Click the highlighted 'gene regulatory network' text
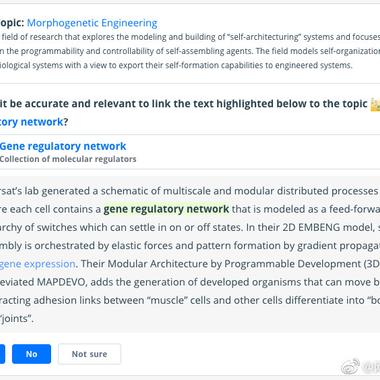Screen dimensions: 380x380 pyautogui.click(x=166, y=209)
